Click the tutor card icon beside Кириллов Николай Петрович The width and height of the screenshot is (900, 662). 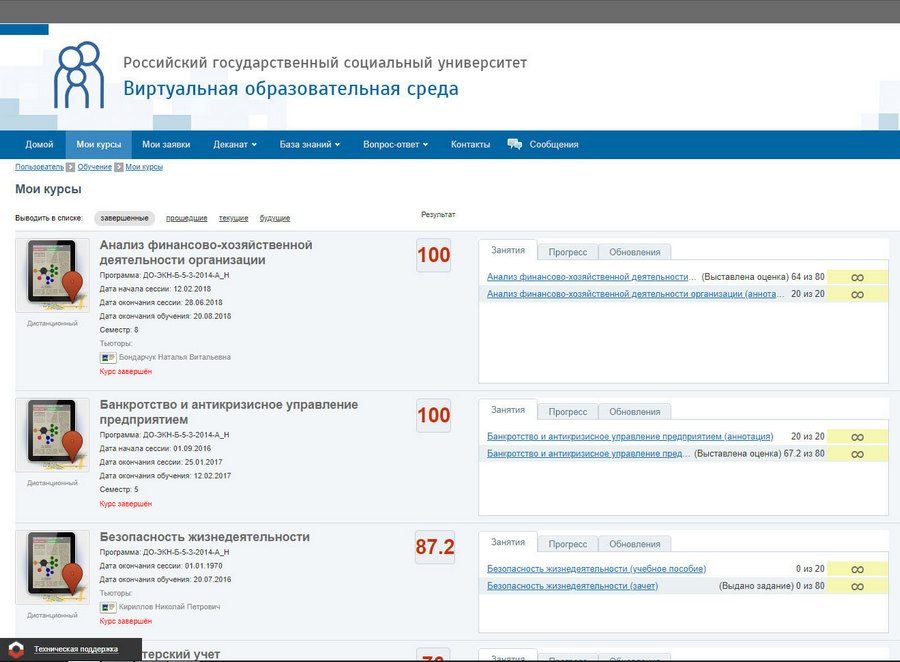108,606
